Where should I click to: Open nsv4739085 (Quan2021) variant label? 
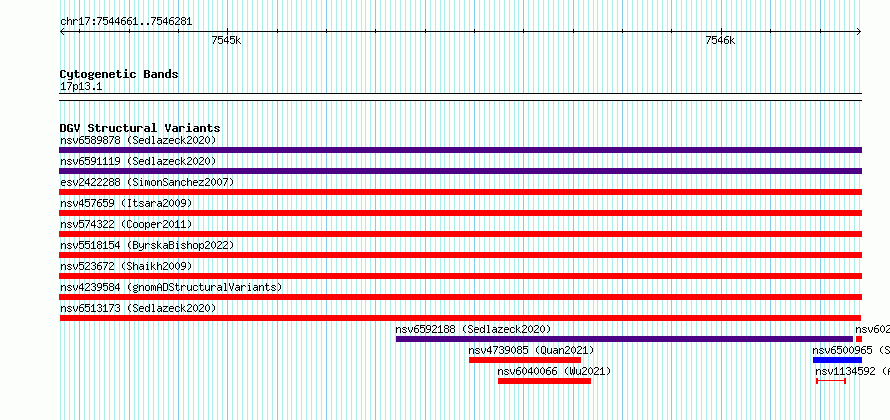pyautogui.click(x=531, y=350)
